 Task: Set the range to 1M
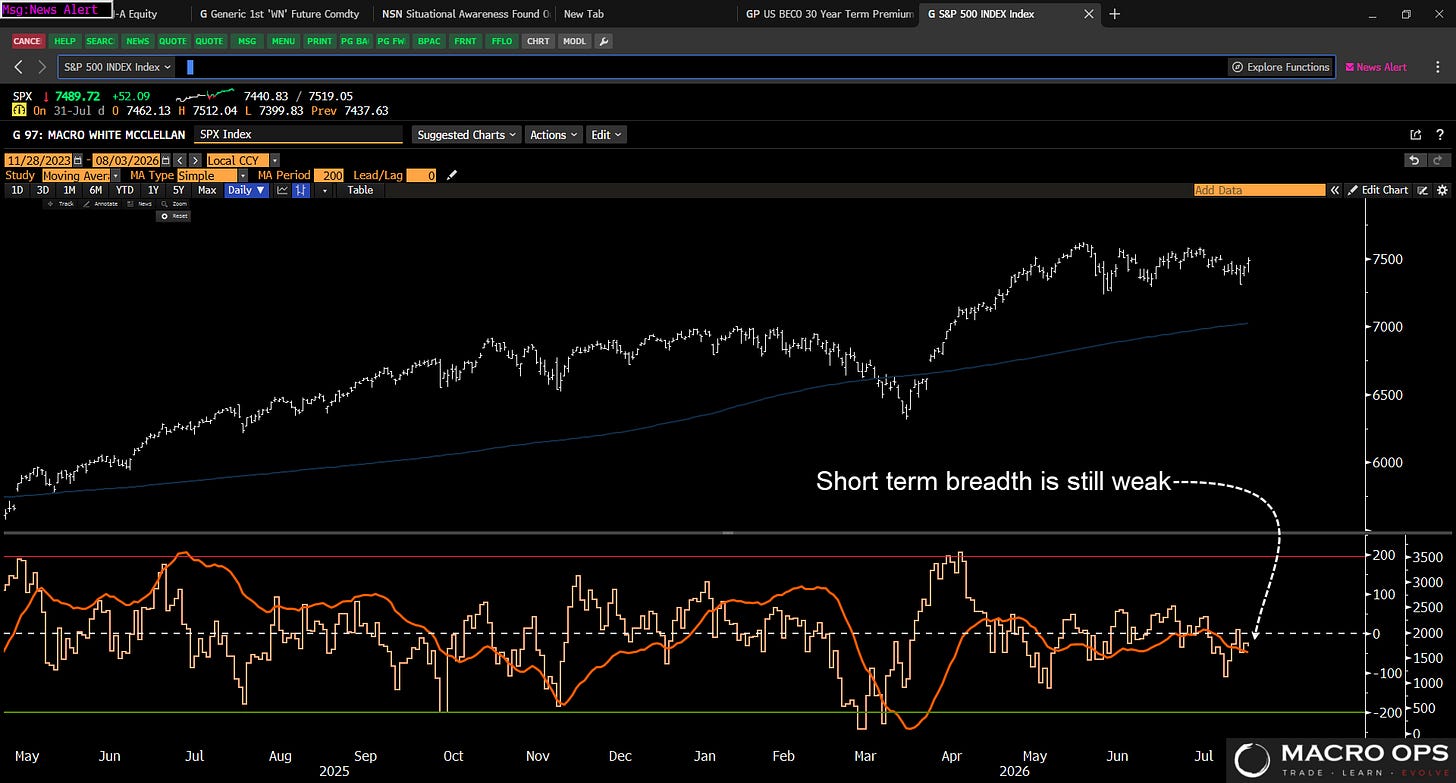coord(69,190)
